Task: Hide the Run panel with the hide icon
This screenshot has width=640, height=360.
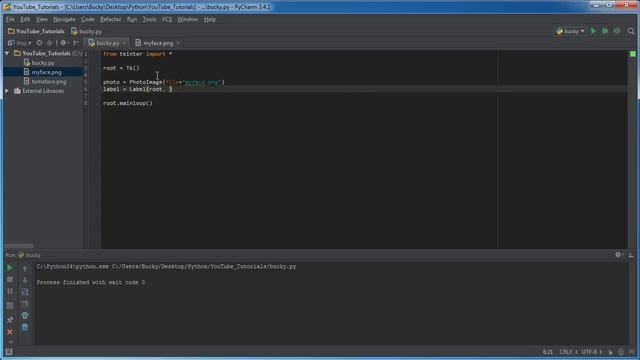Action: (631, 255)
